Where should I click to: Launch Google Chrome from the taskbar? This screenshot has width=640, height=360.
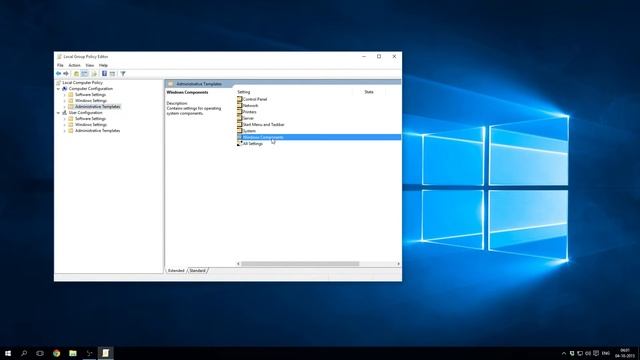[x=56, y=353]
